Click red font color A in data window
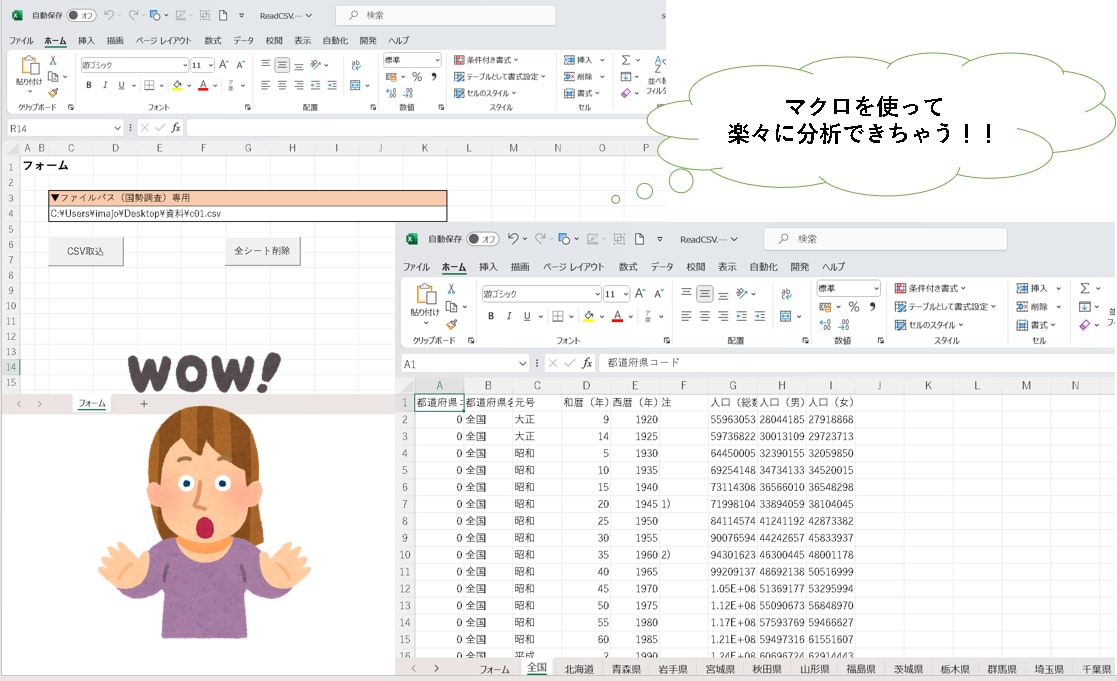Image resolution: width=1117 pixels, height=681 pixels. pyautogui.click(x=618, y=316)
